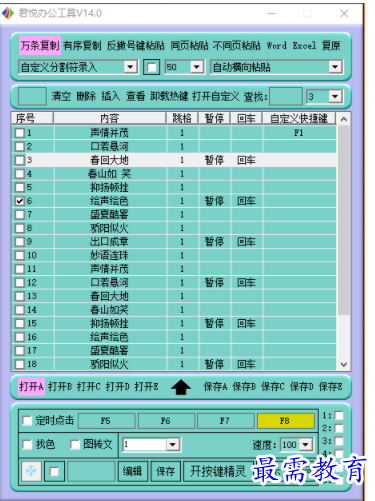Click the 删除 button

[x=86, y=97]
